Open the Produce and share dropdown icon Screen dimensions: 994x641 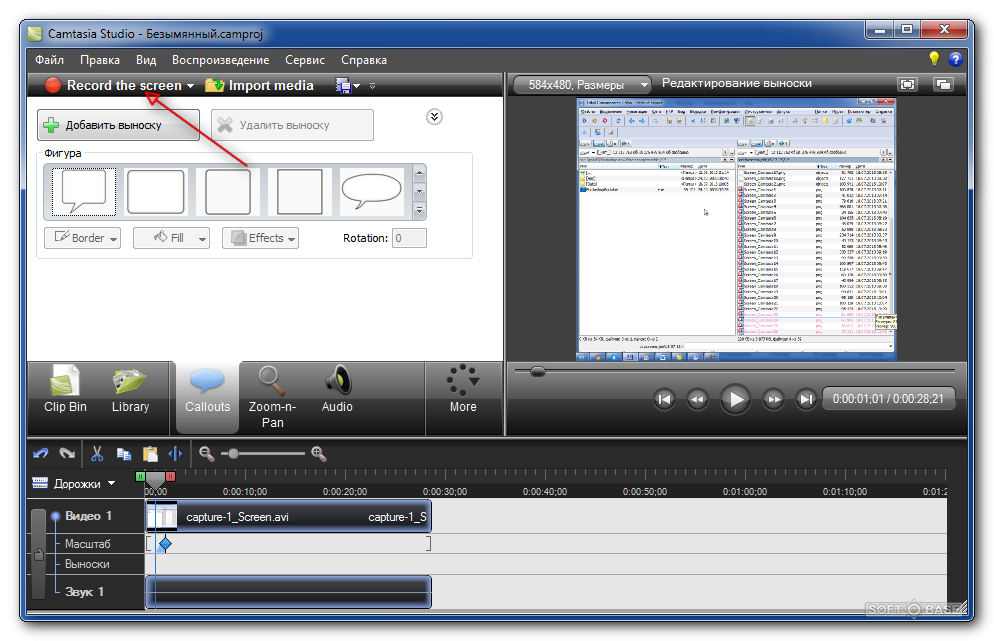pos(347,86)
